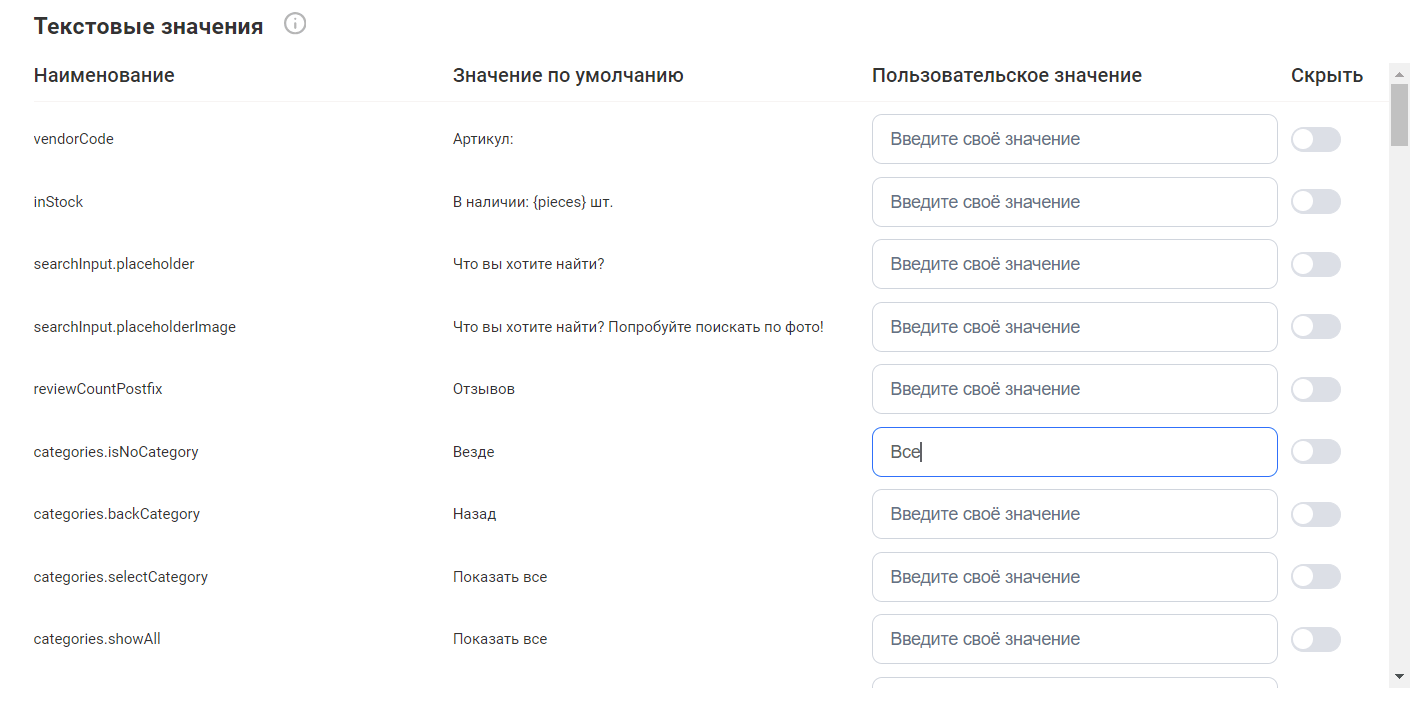The width and height of the screenshot is (1416, 703).
Task: Click the scrollbar down arrow
Action: point(1399,677)
